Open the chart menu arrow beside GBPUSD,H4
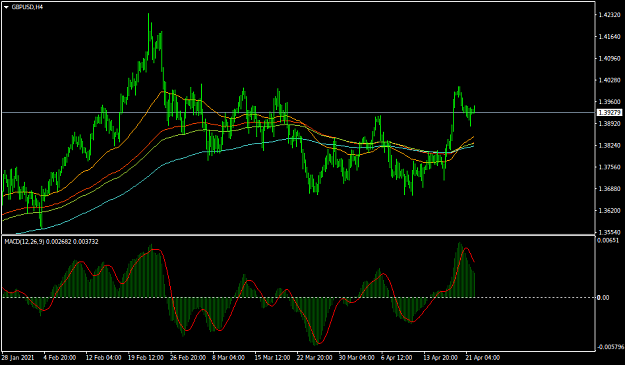The height and width of the screenshot is (365, 625). click(6, 7)
